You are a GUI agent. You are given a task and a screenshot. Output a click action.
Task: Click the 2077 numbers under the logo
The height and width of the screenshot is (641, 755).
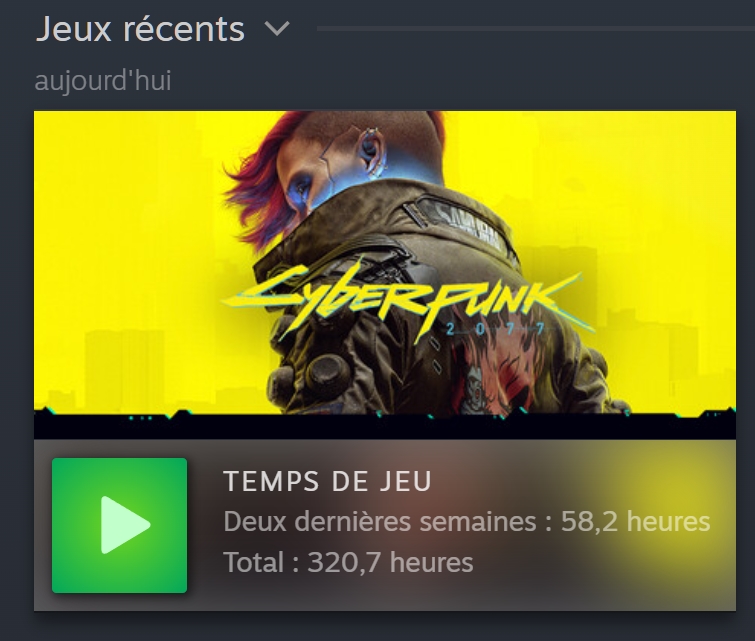pos(495,329)
